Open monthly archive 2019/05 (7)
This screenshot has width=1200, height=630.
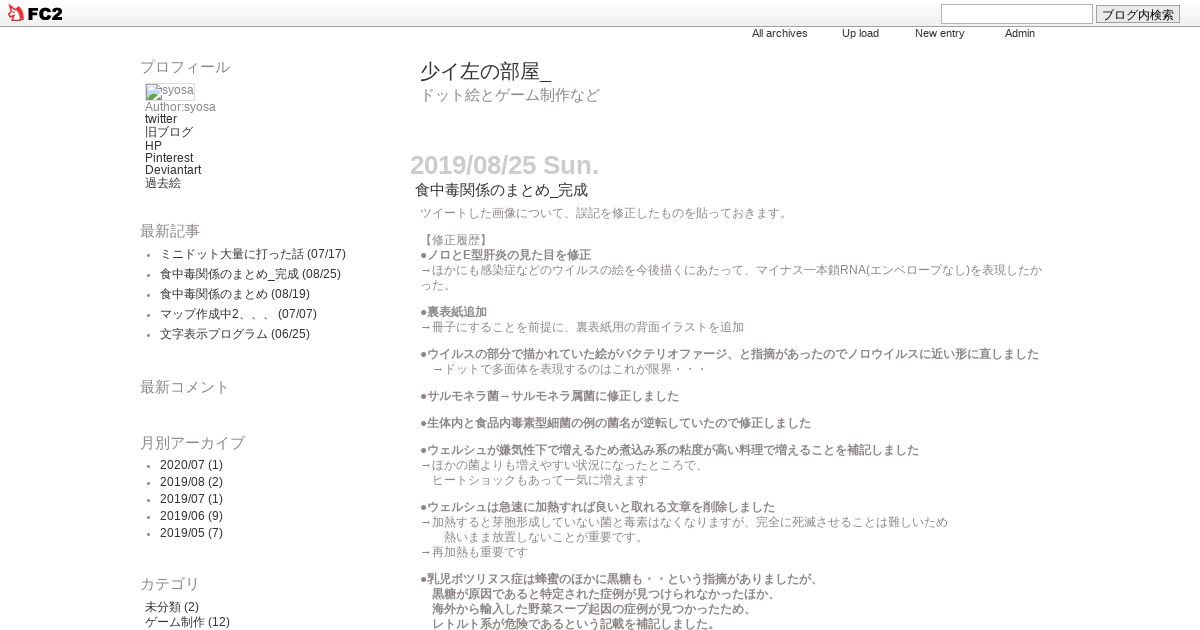191,533
